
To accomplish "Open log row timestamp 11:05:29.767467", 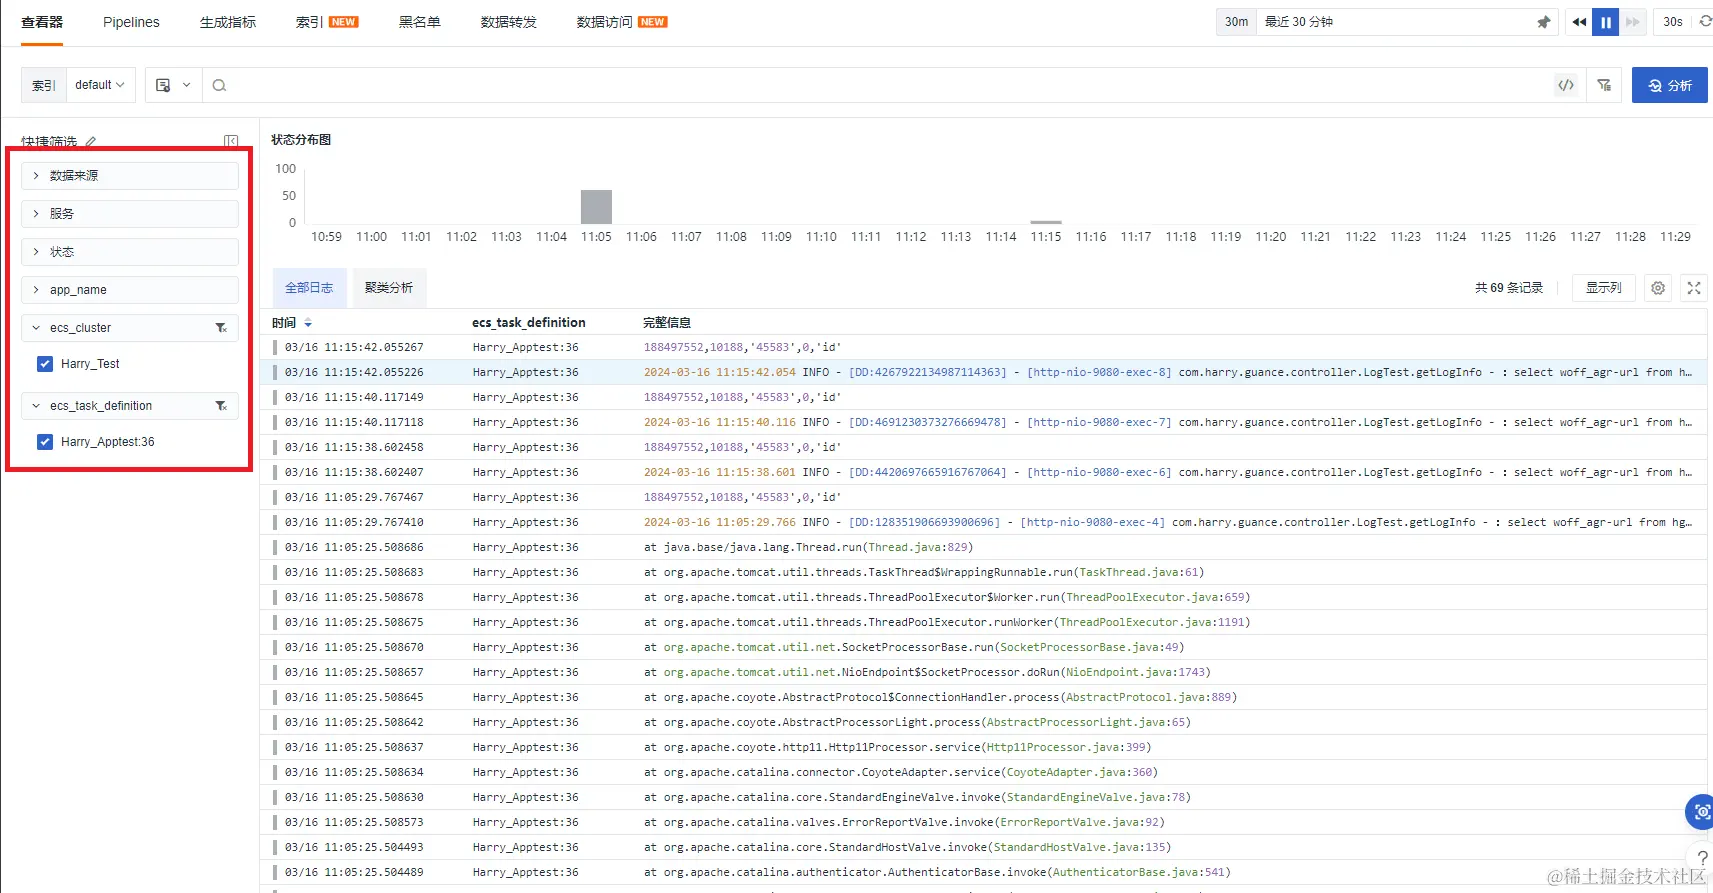I will tap(985, 498).
